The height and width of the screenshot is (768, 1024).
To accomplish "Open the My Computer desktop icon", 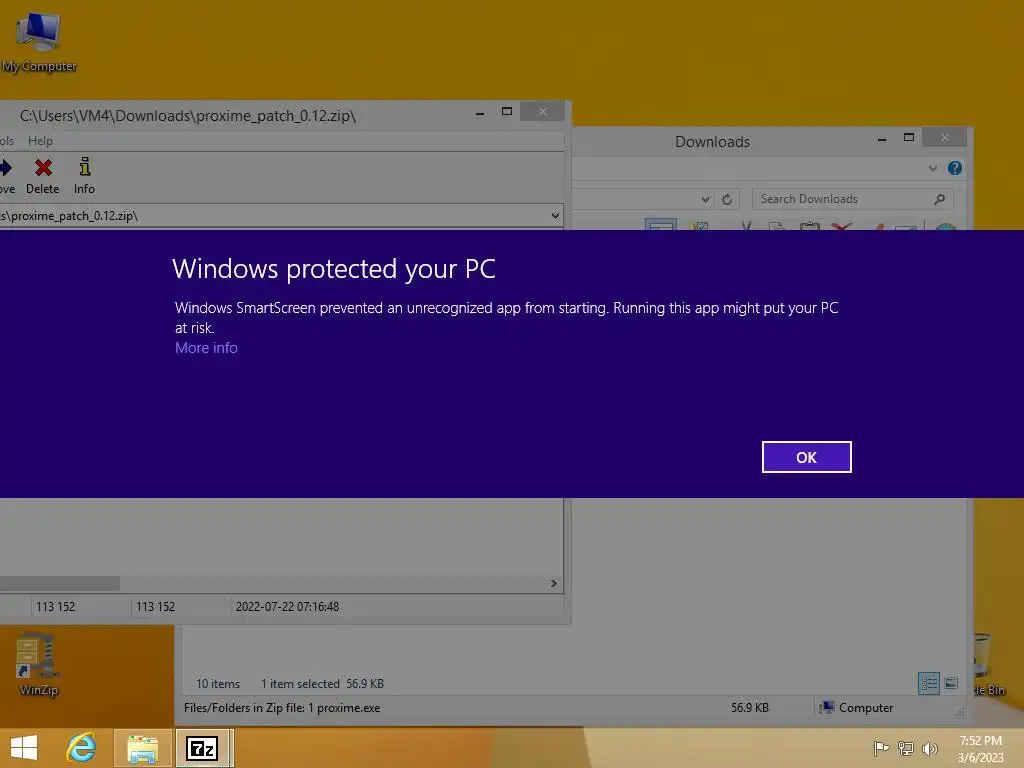I will pos(39,43).
